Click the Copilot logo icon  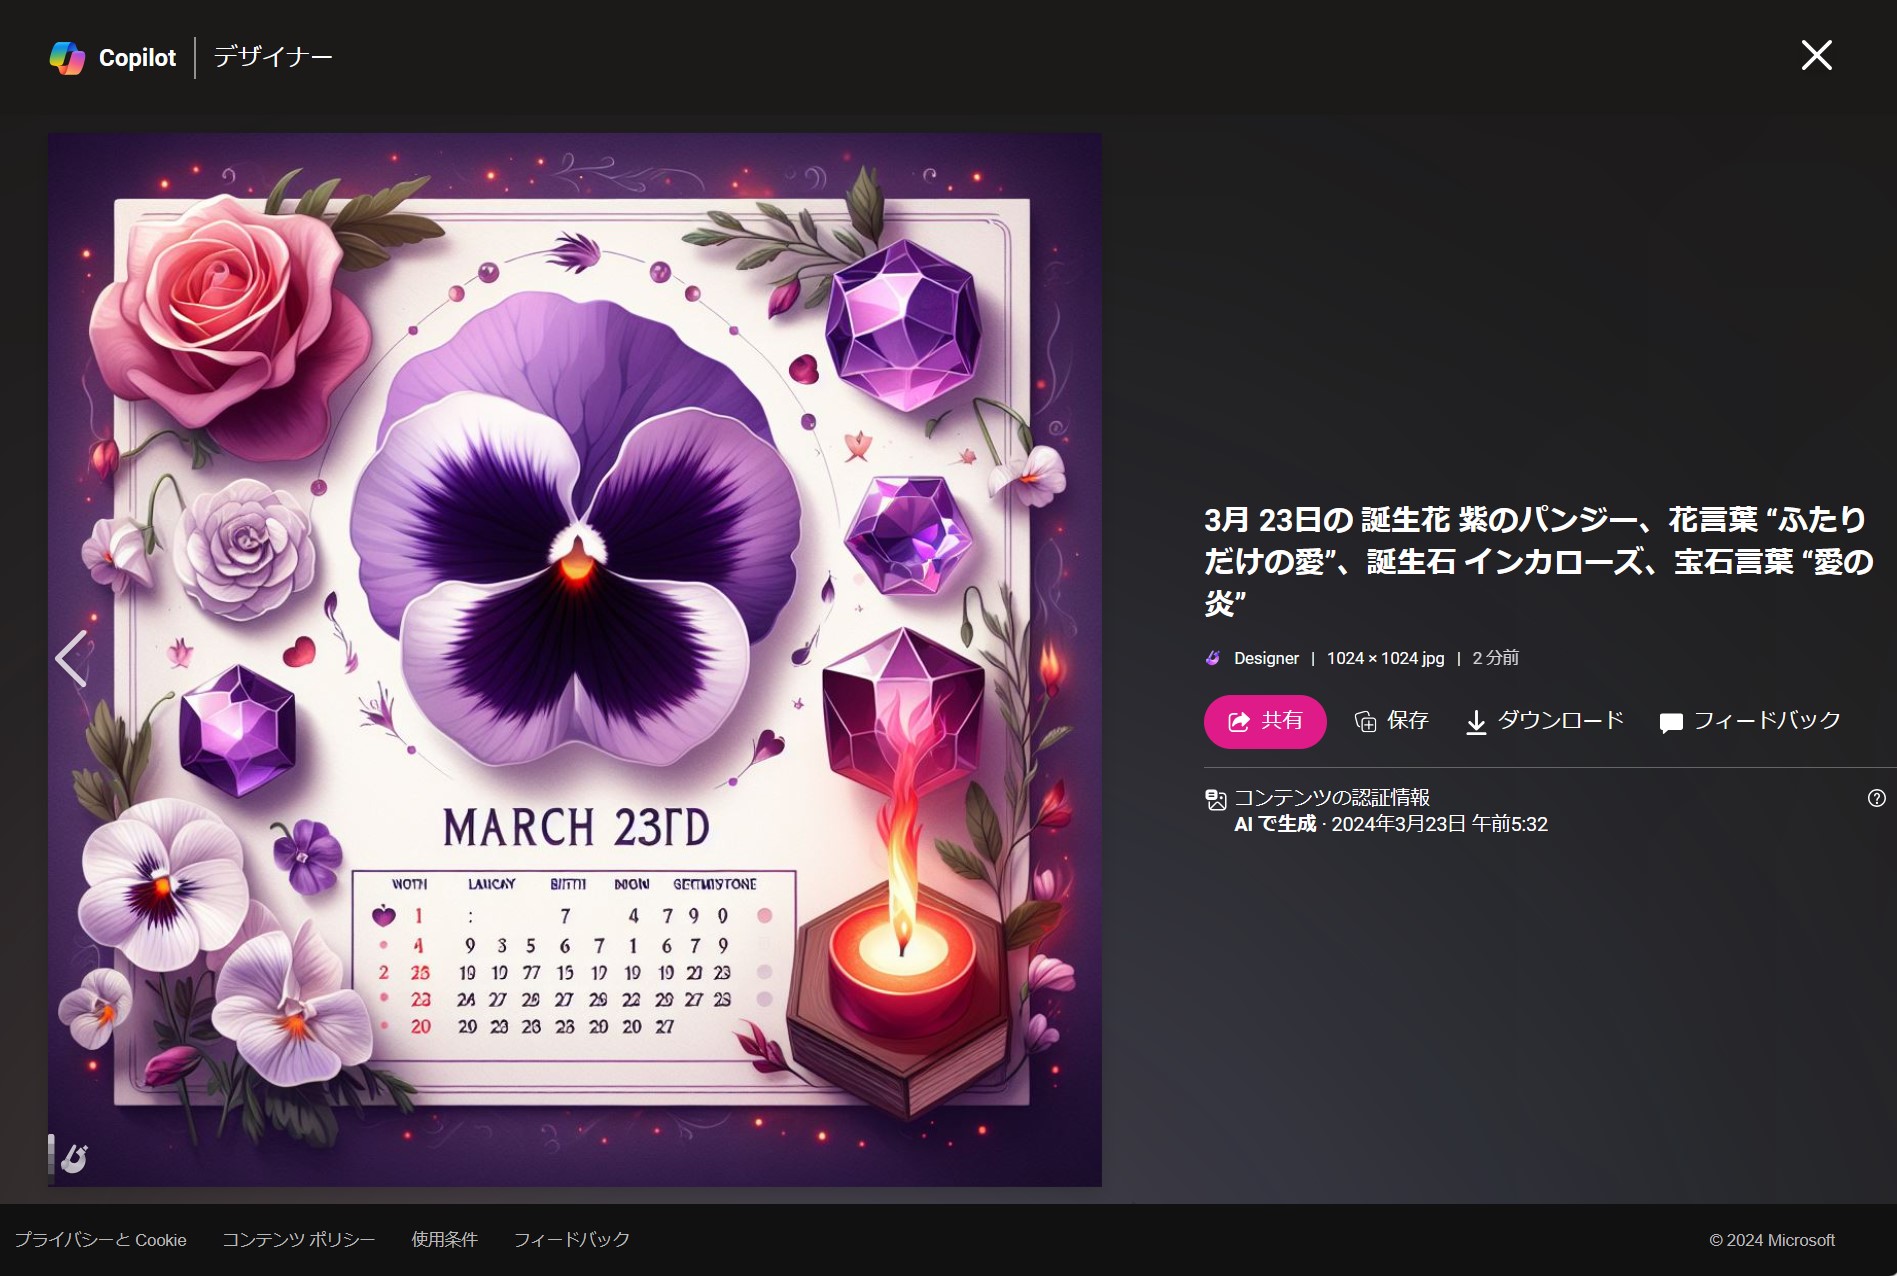pyautogui.click(x=67, y=58)
